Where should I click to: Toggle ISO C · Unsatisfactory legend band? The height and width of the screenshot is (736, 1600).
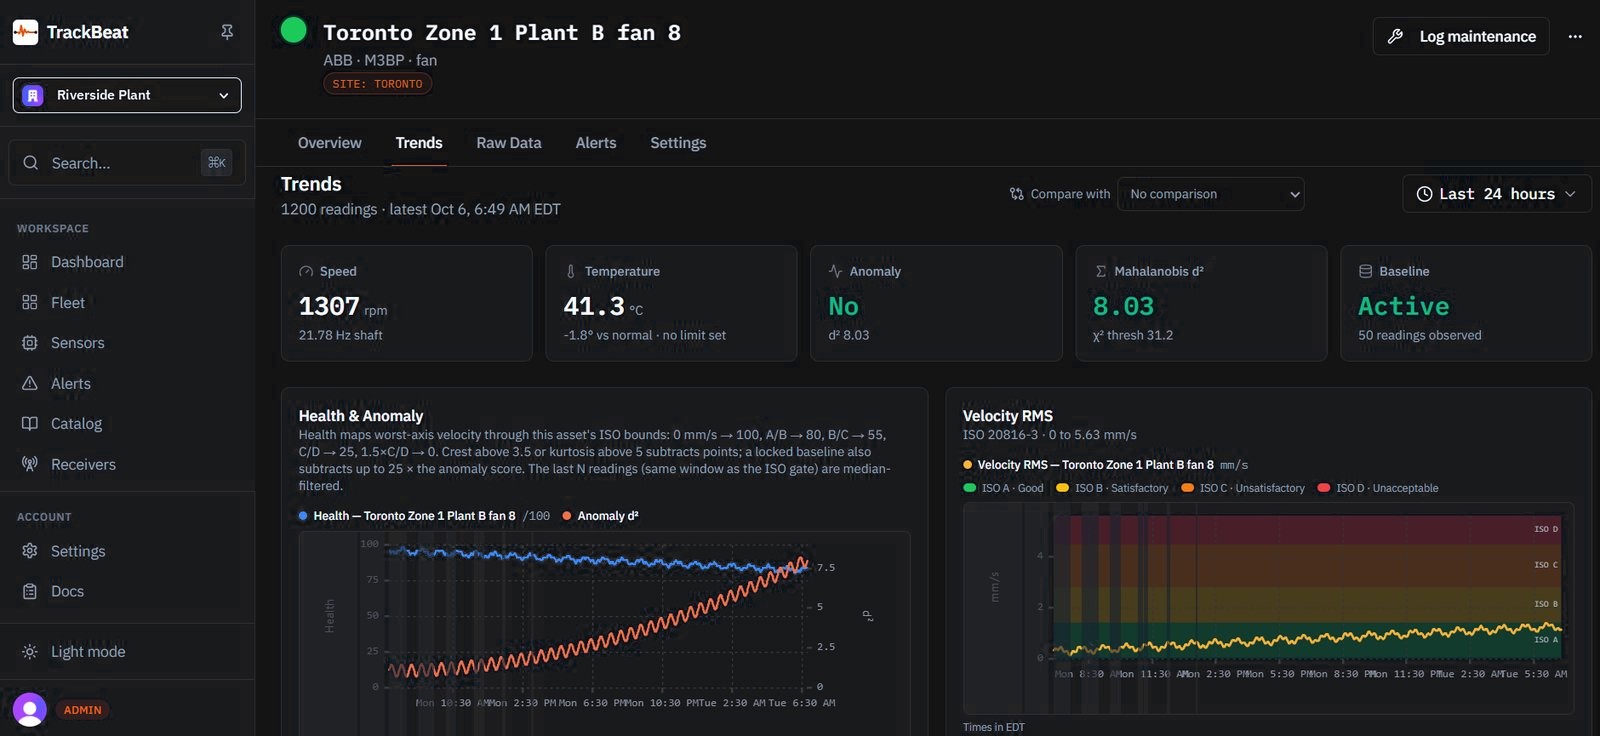tap(1243, 488)
